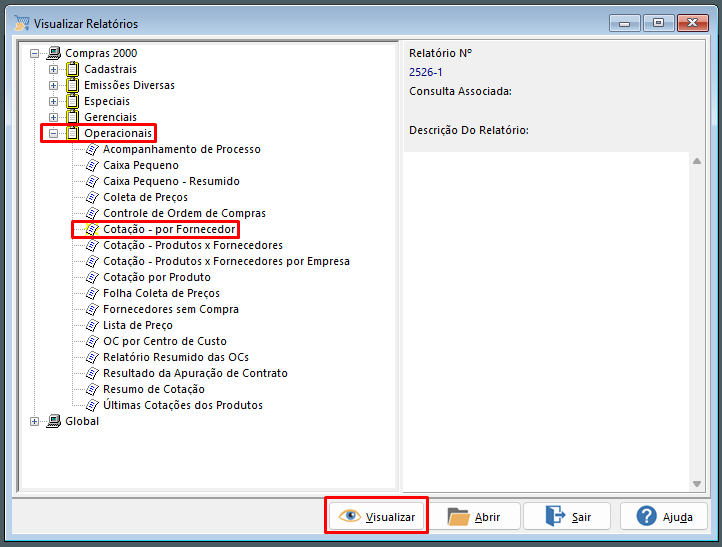The image size is (722, 547).
Task: Expand the Cadastrais folder
Action: point(53,70)
